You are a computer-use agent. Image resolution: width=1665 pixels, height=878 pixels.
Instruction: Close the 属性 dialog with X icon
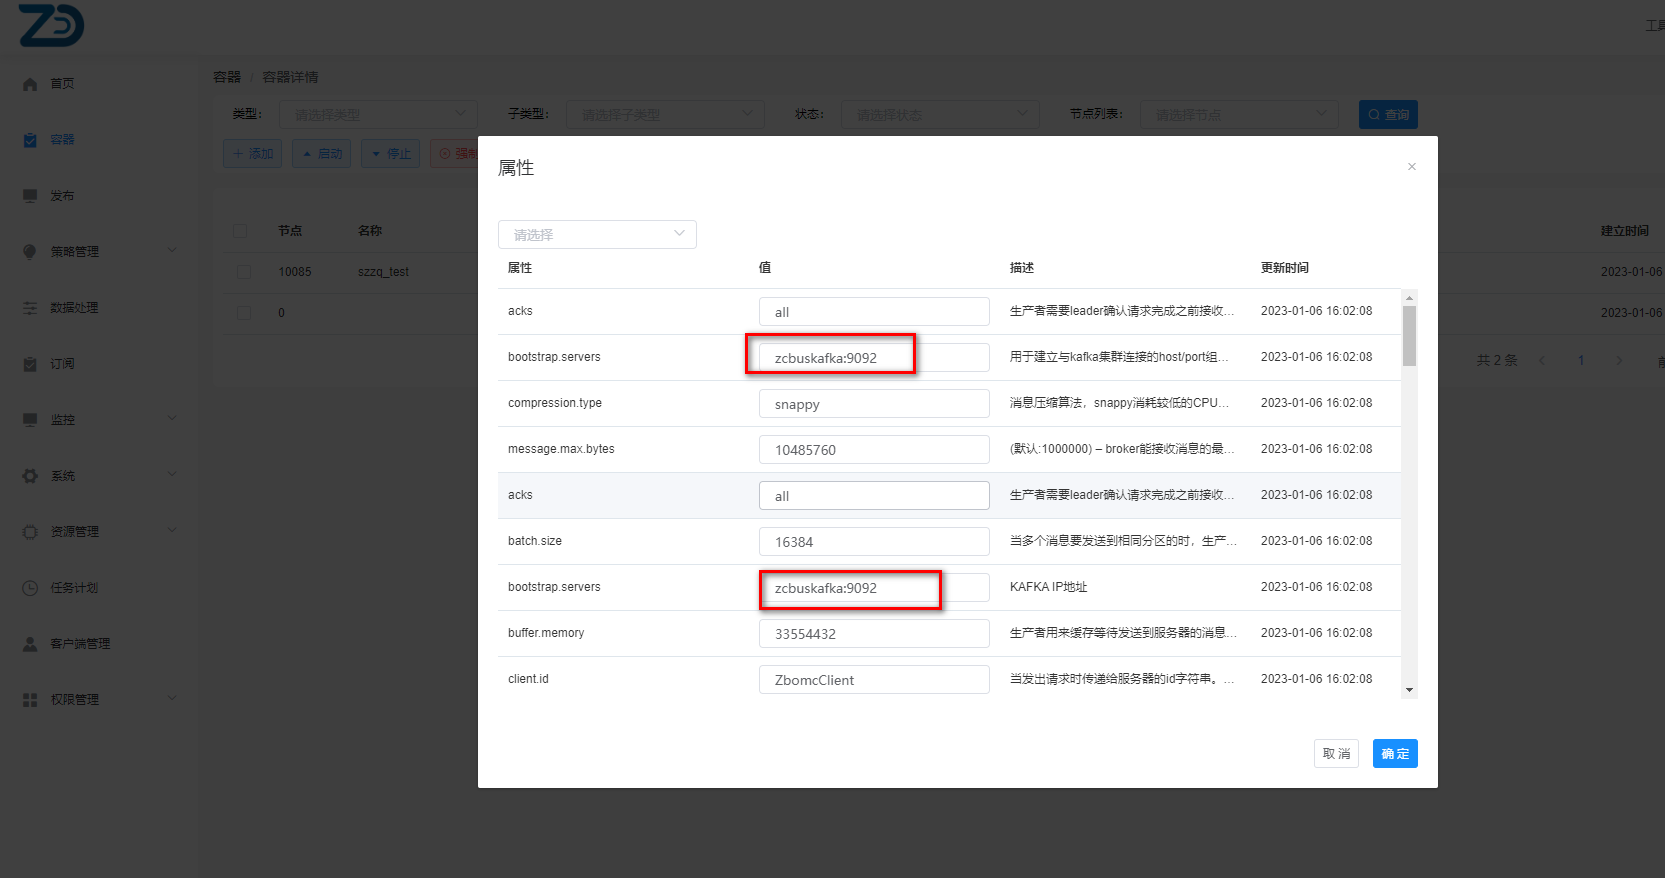pos(1411,167)
